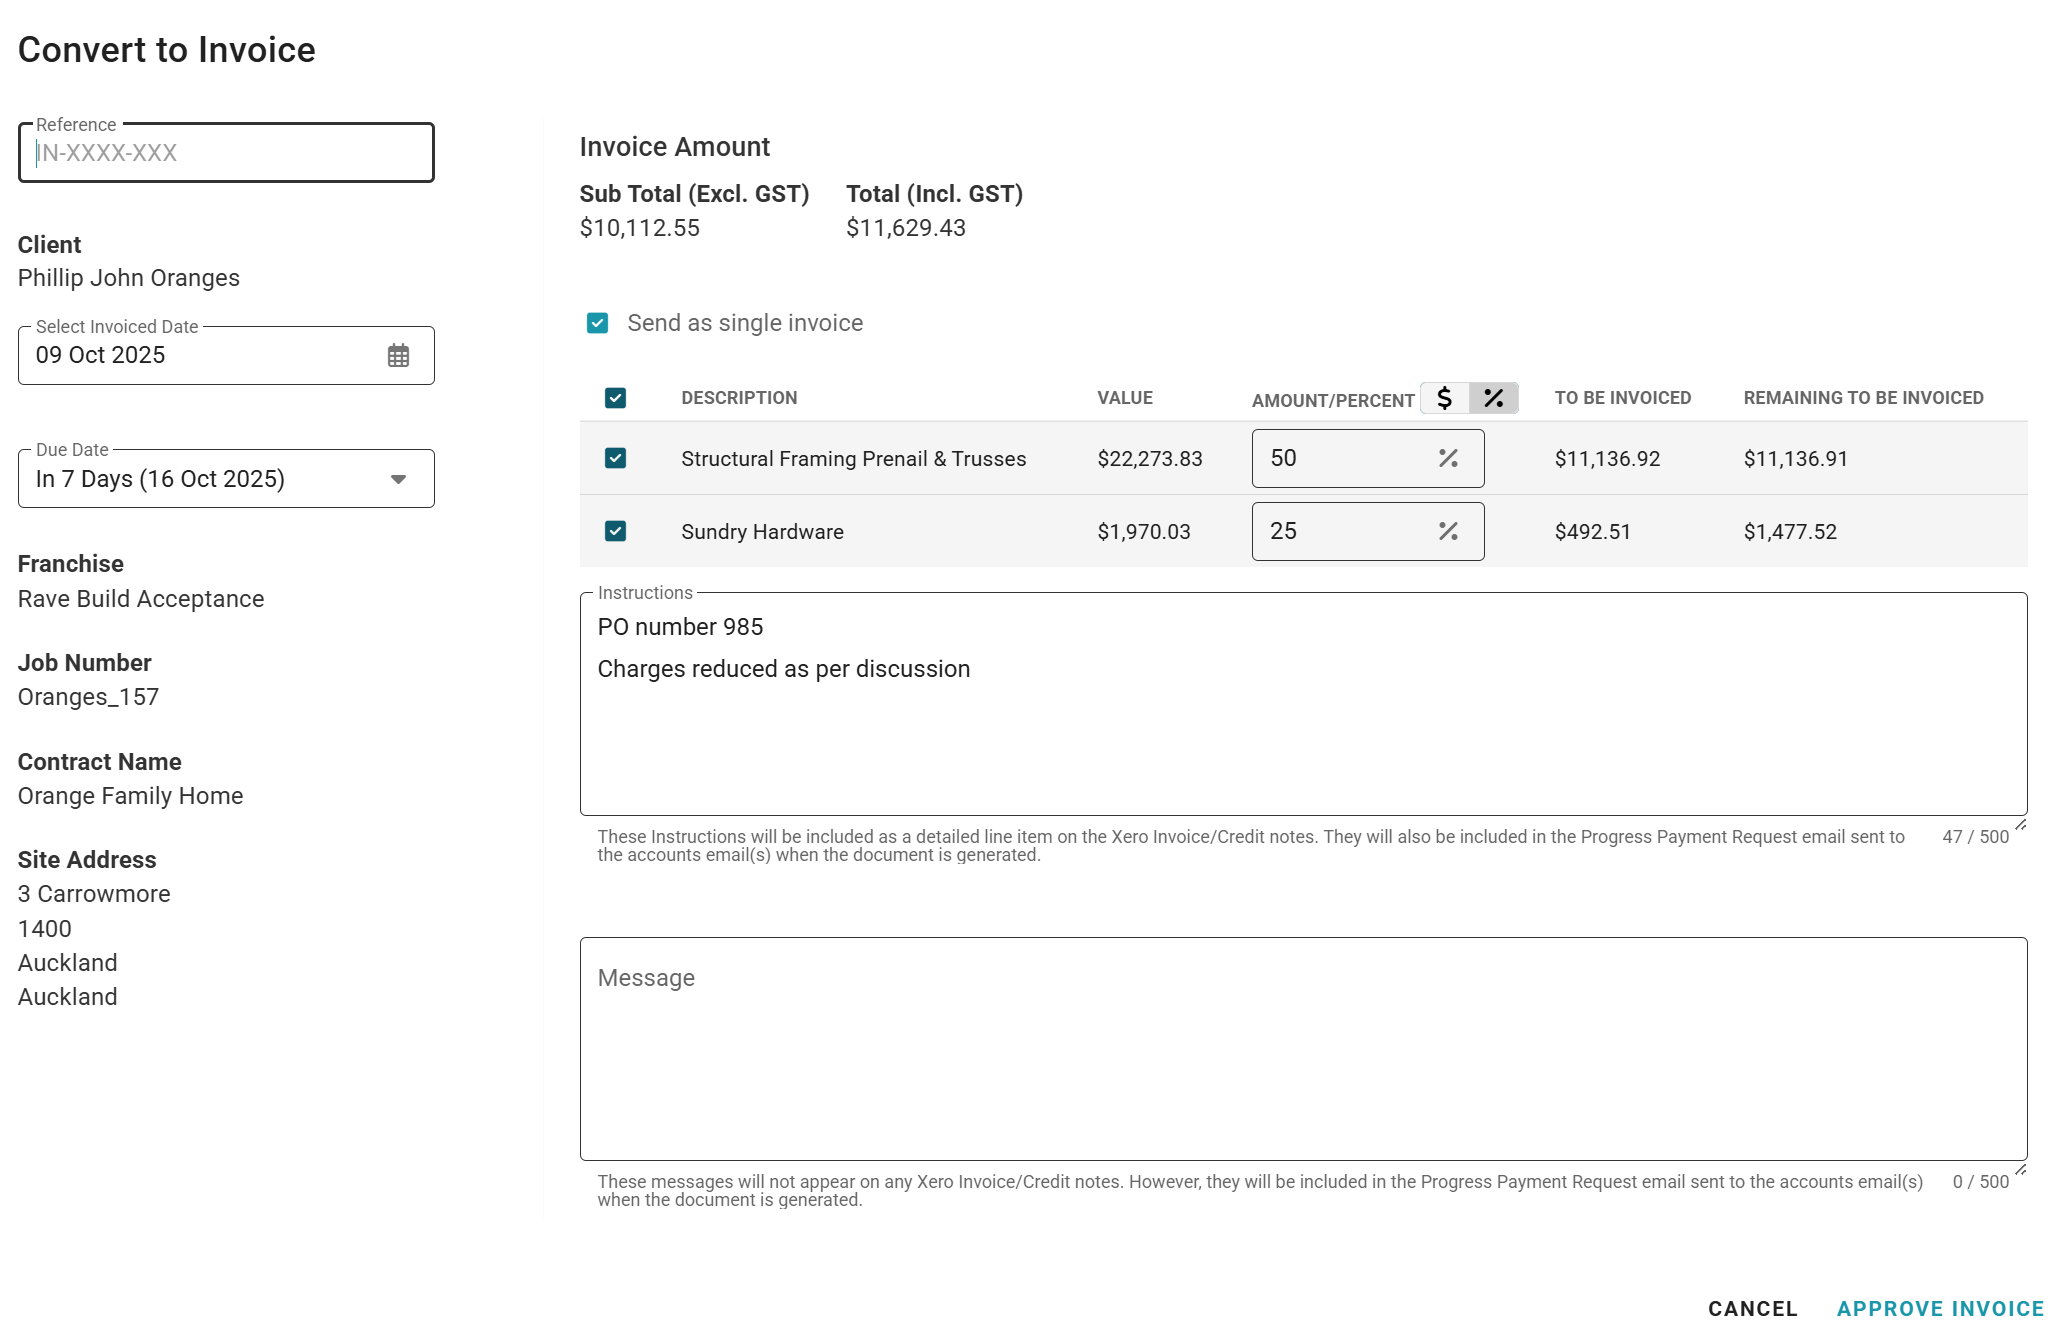This screenshot has height=1330, width=2060.
Task: Uncheck Structural Framing Prenail & Trusses row
Action: [x=615, y=458]
